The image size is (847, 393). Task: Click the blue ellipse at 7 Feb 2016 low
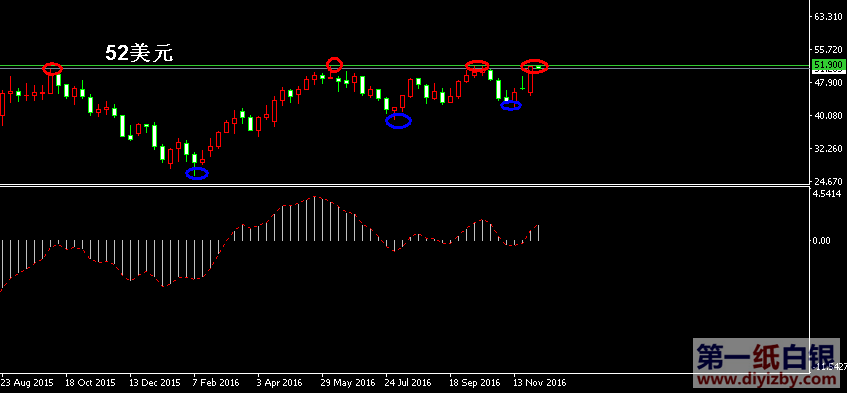(x=197, y=173)
